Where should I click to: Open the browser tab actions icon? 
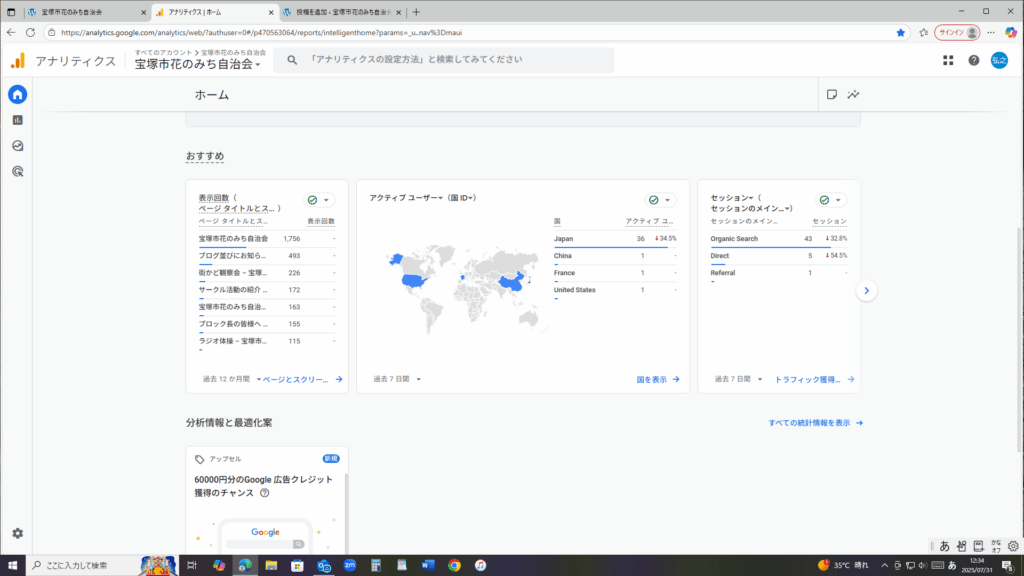11,12
